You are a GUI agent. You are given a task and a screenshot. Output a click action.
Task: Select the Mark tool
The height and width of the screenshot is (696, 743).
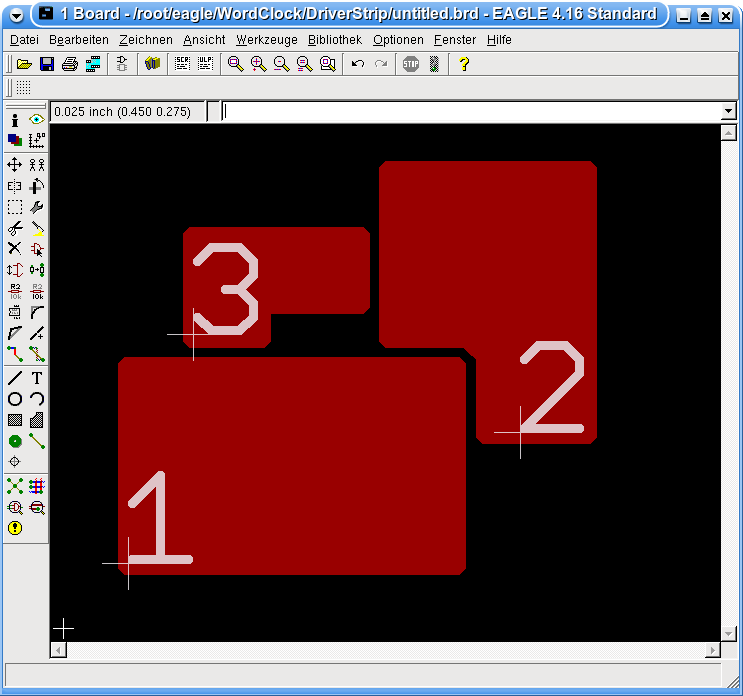pyautogui.click(x=36, y=140)
